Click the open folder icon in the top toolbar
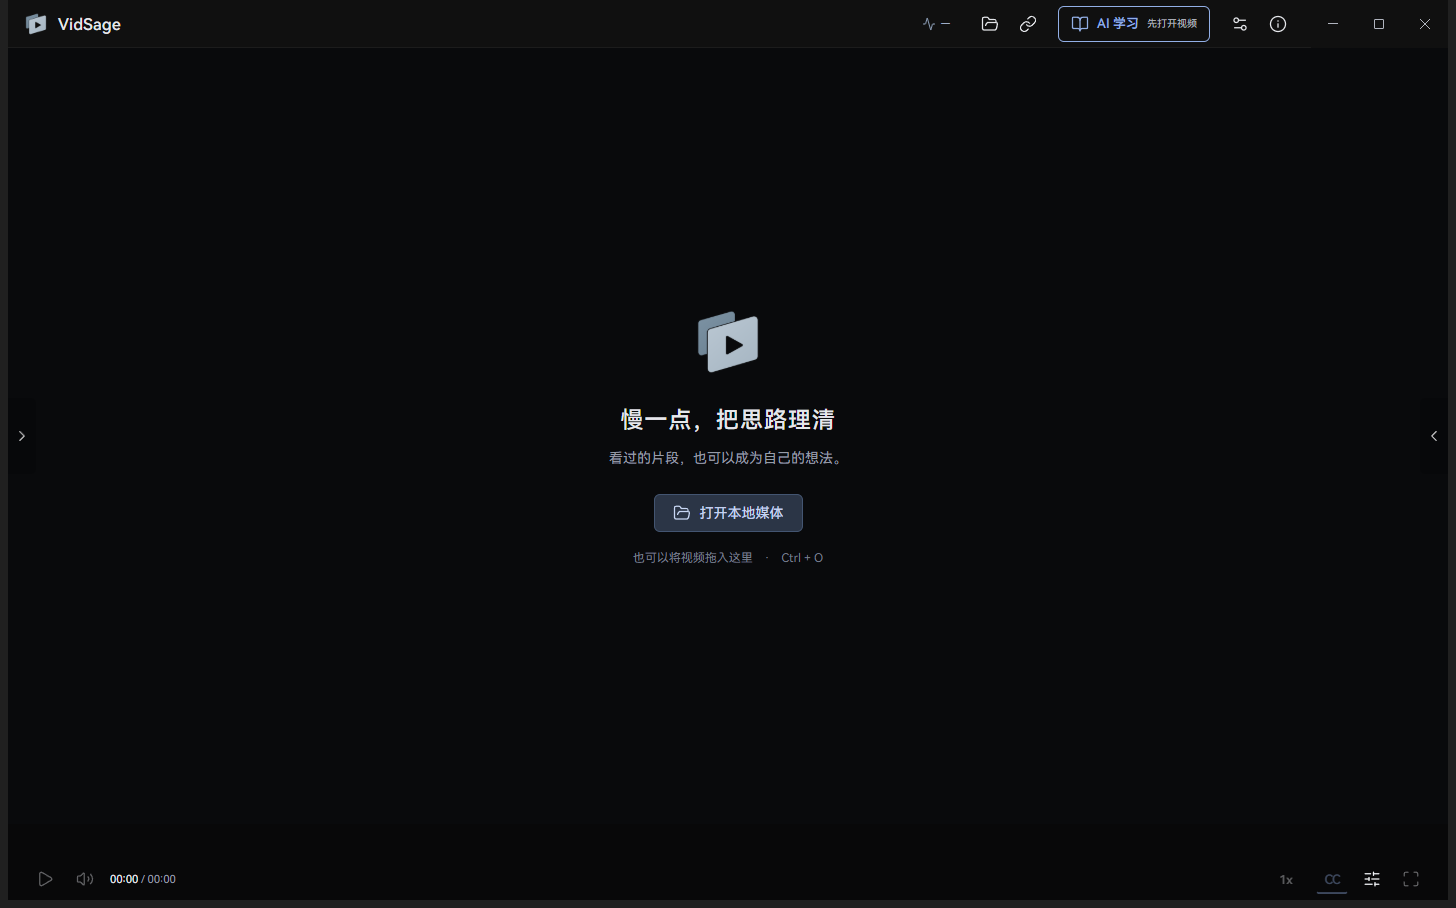 (990, 24)
